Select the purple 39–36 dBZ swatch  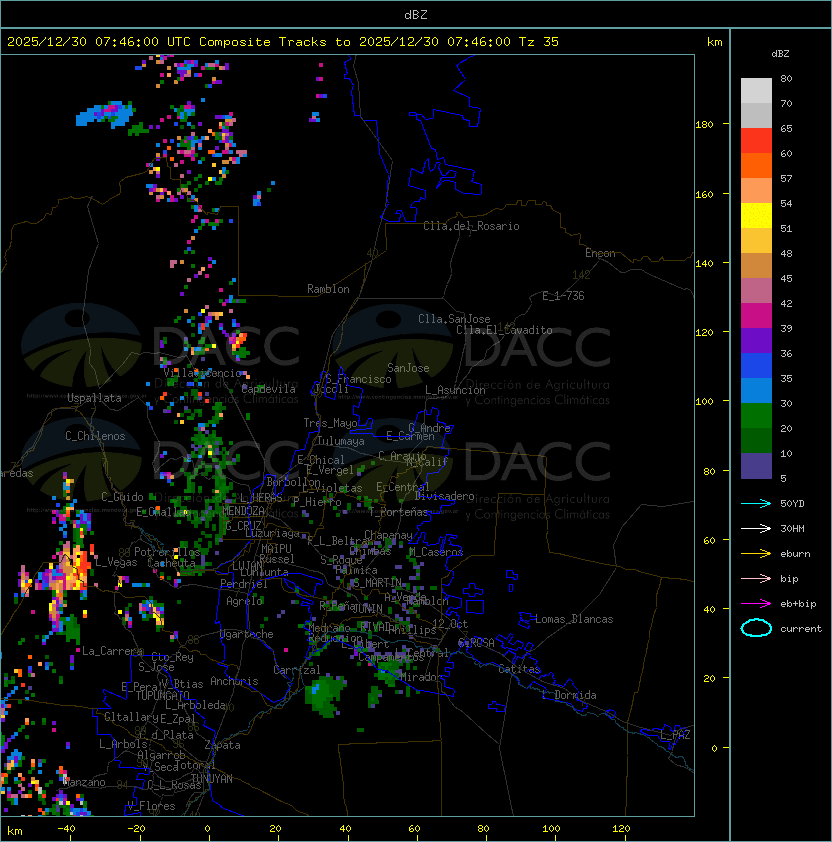point(756,340)
